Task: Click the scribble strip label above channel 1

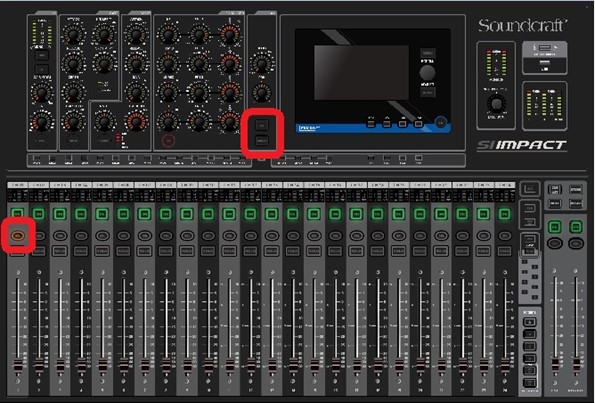Action: tap(17, 185)
